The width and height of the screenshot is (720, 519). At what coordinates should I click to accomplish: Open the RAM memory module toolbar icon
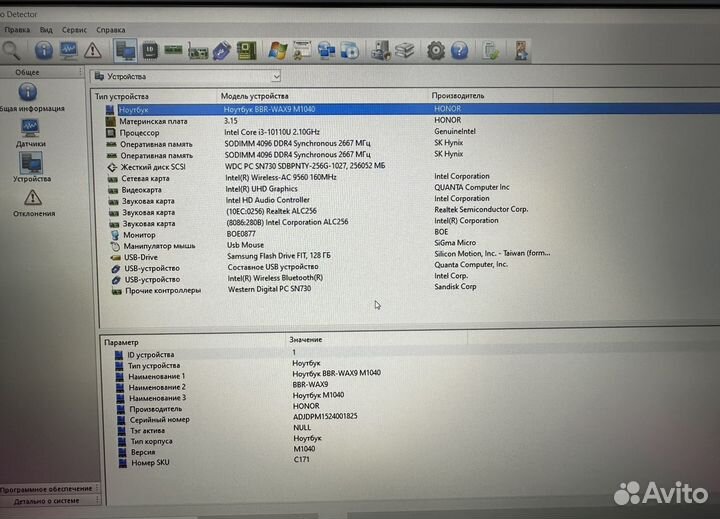coord(173,50)
